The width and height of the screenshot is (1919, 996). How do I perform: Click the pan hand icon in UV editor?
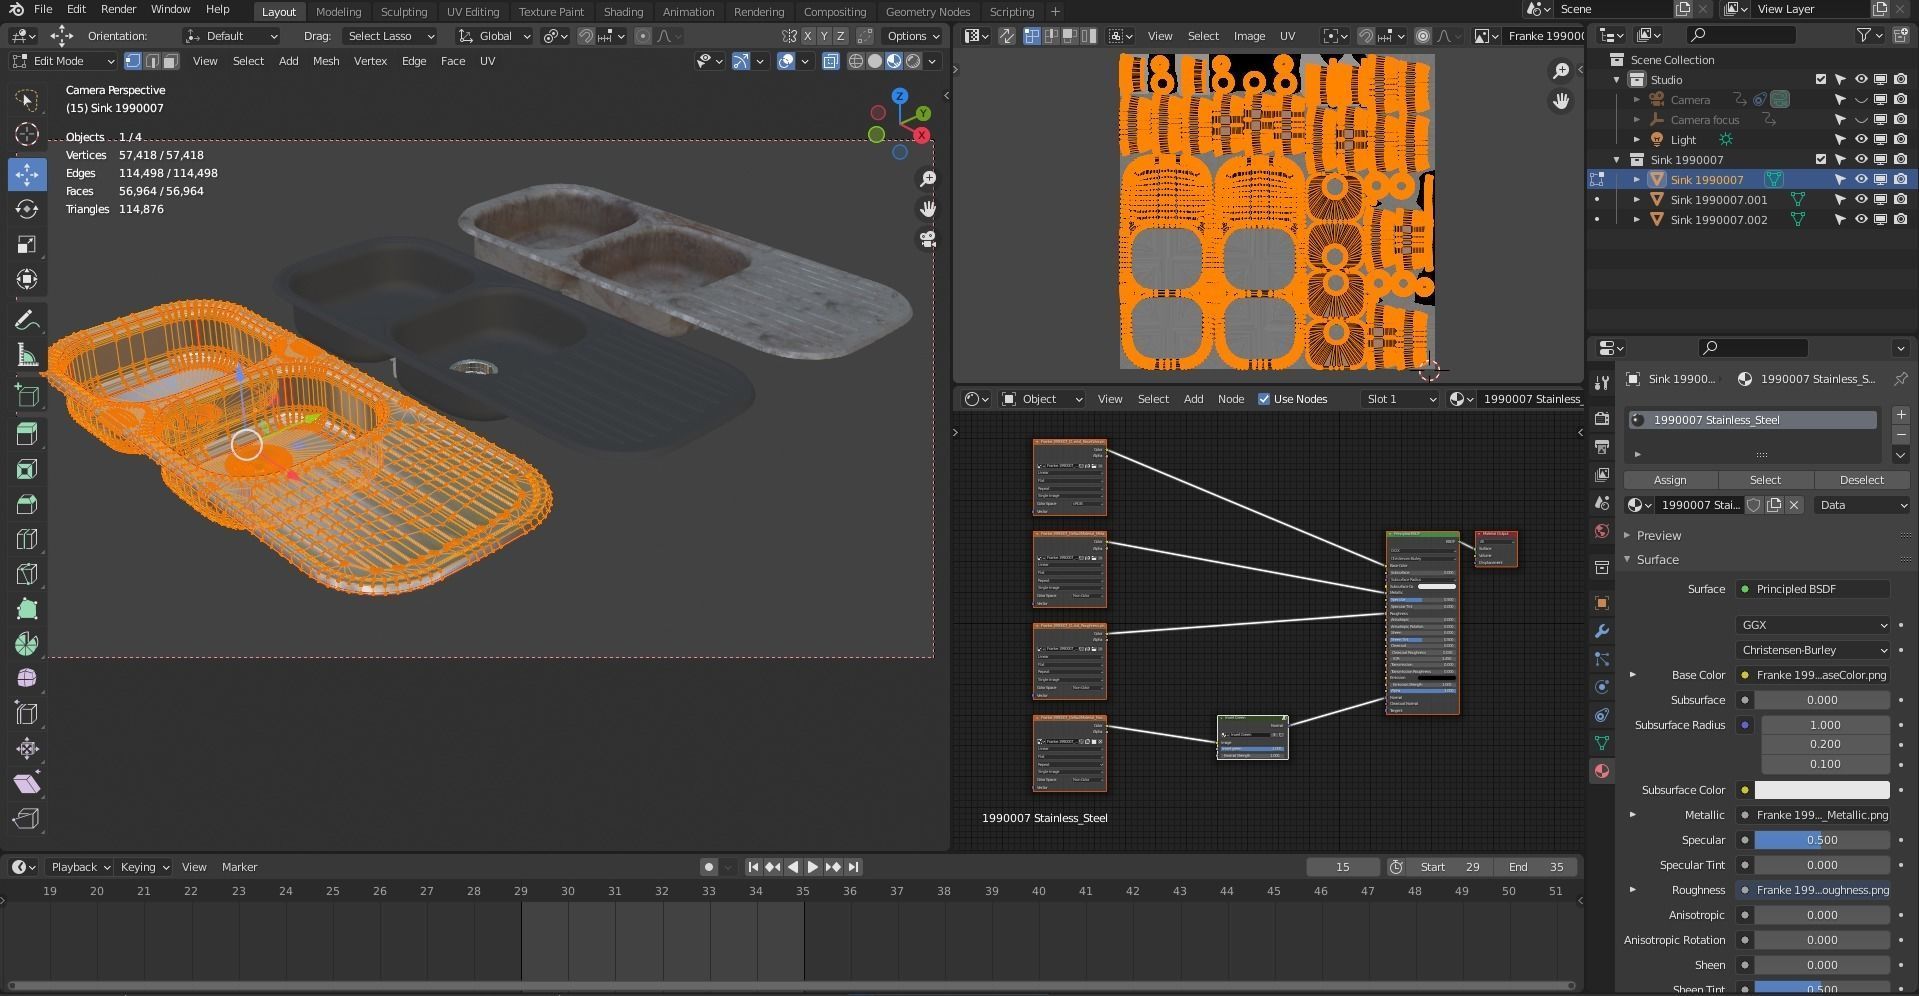pos(1560,101)
